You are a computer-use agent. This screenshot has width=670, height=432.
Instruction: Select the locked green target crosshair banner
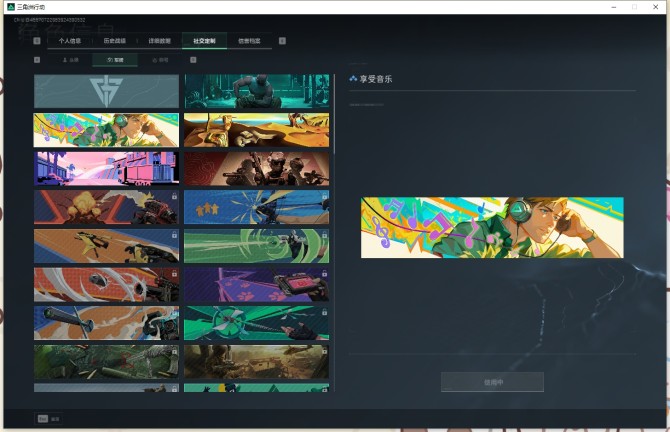tap(257, 323)
